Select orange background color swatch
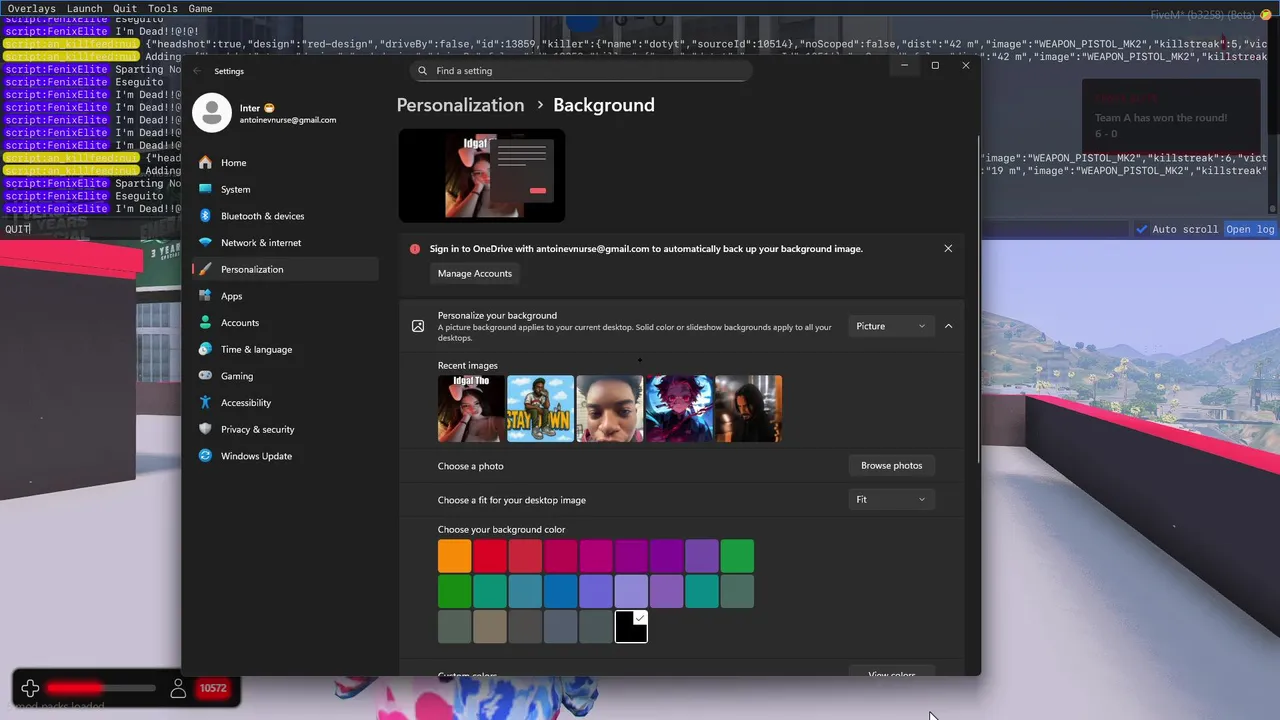Screen dimensions: 1280x720 (454, 556)
